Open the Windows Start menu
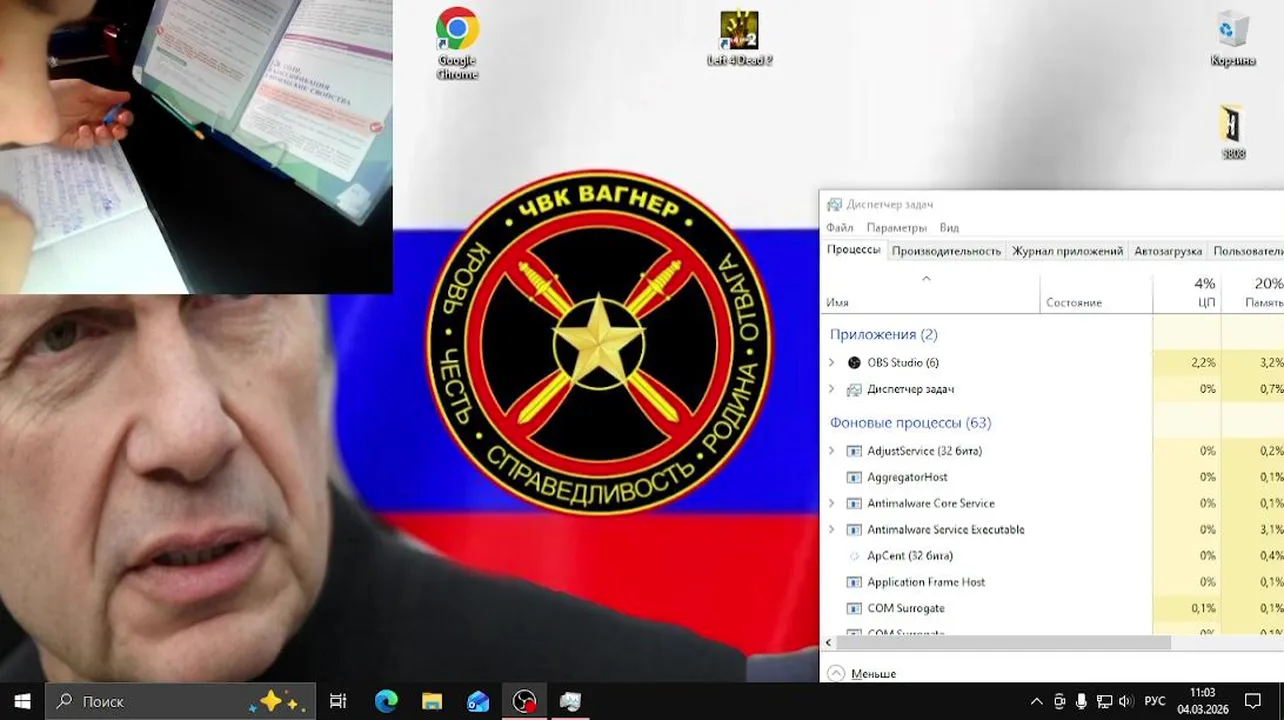The height and width of the screenshot is (720, 1284). [x=22, y=701]
